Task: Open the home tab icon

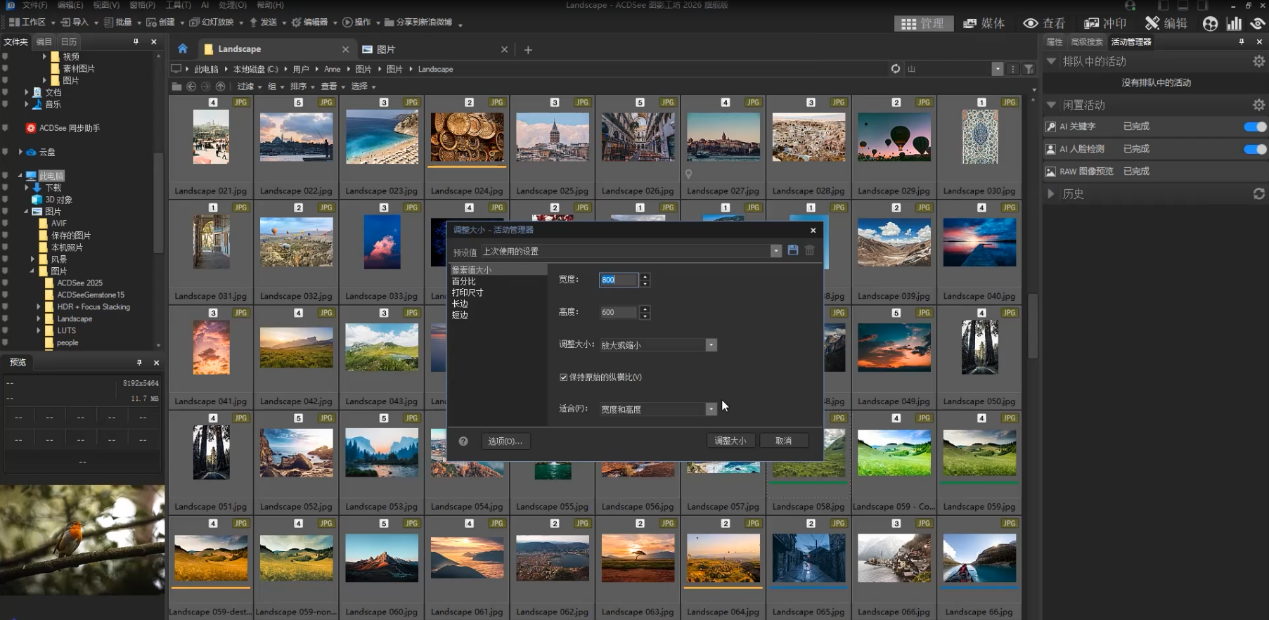Action: [x=183, y=49]
